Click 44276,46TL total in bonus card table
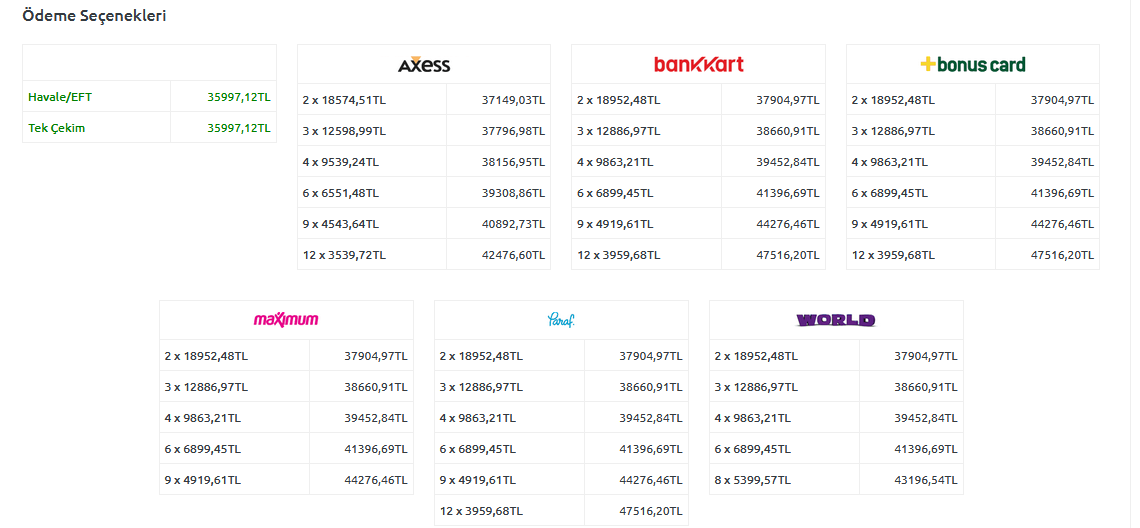The height and width of the screenshot is (528, 1140). 1062,224
